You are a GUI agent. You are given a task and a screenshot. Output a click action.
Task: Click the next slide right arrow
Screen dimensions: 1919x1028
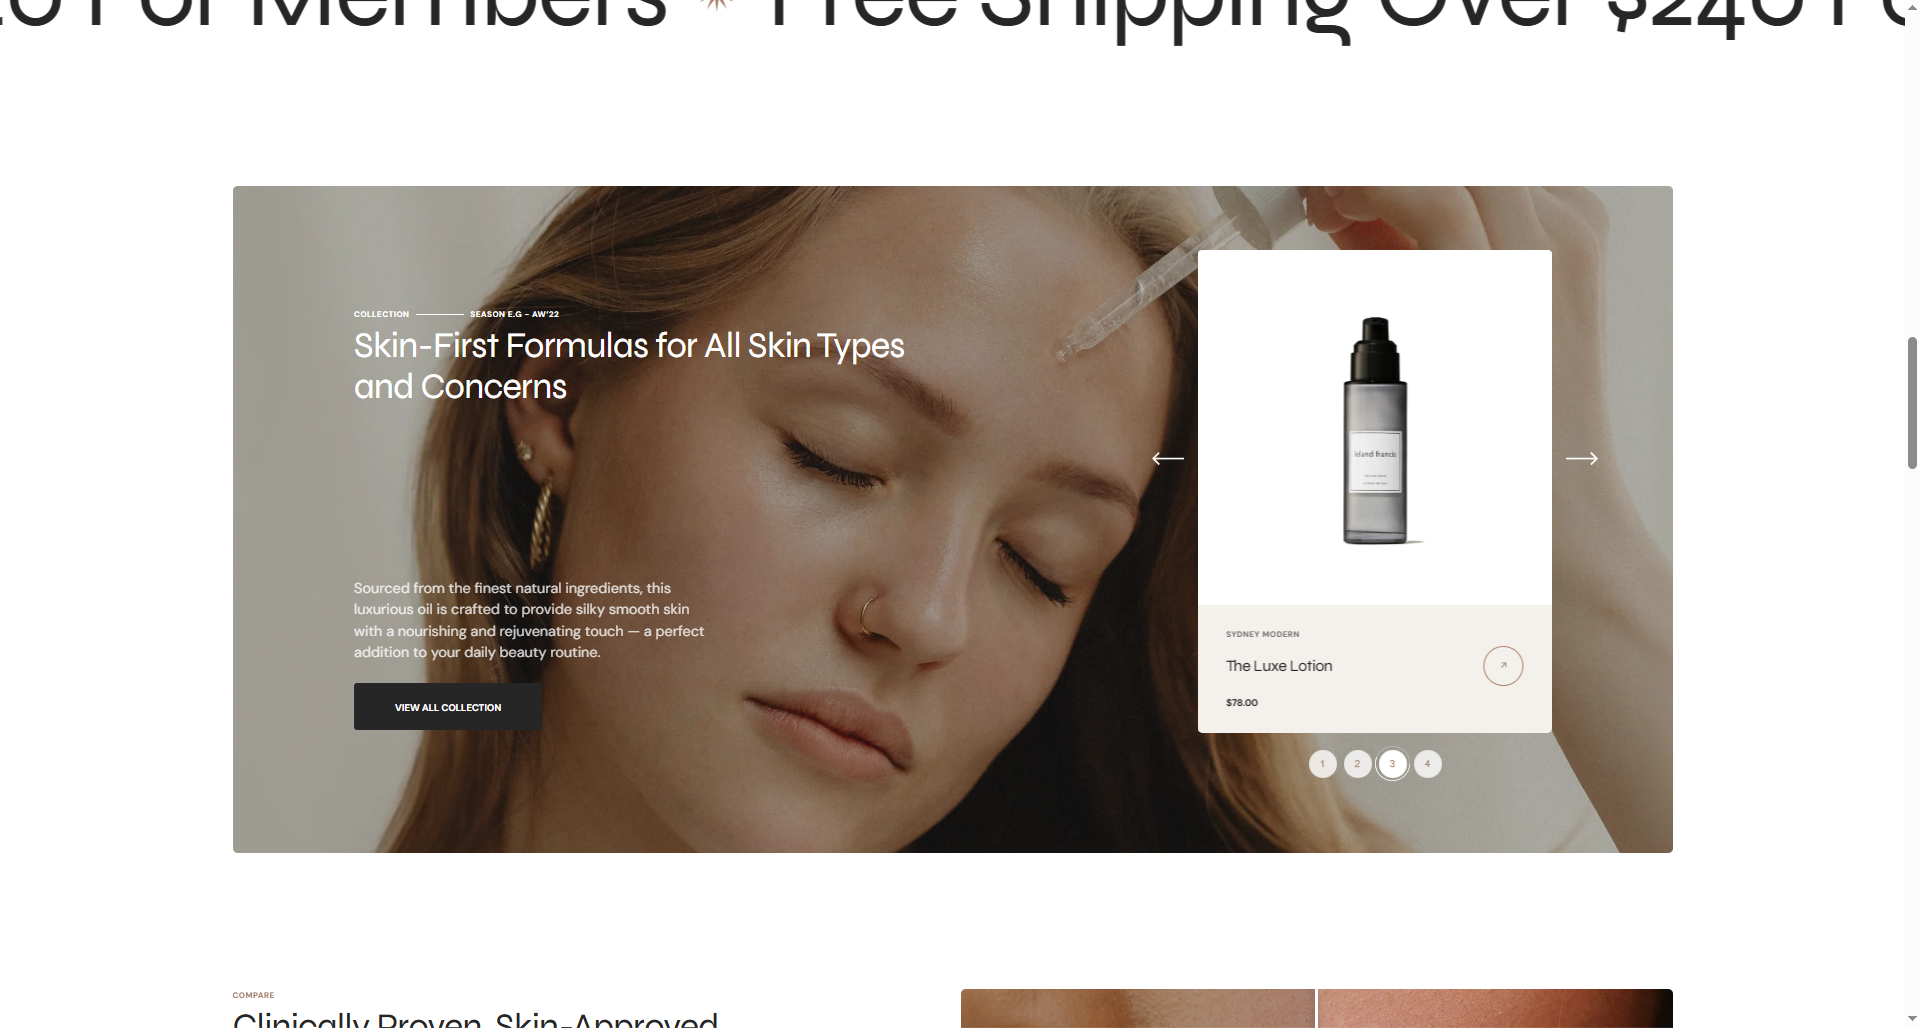click(1581, 459)
